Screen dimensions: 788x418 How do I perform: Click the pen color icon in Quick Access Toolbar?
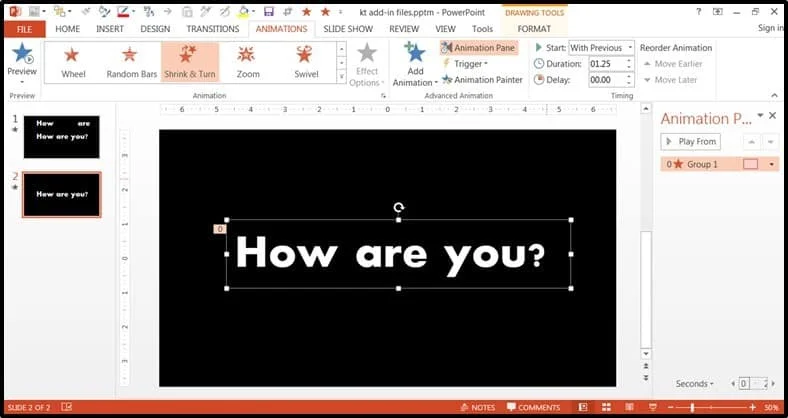(x=123, y=11)
